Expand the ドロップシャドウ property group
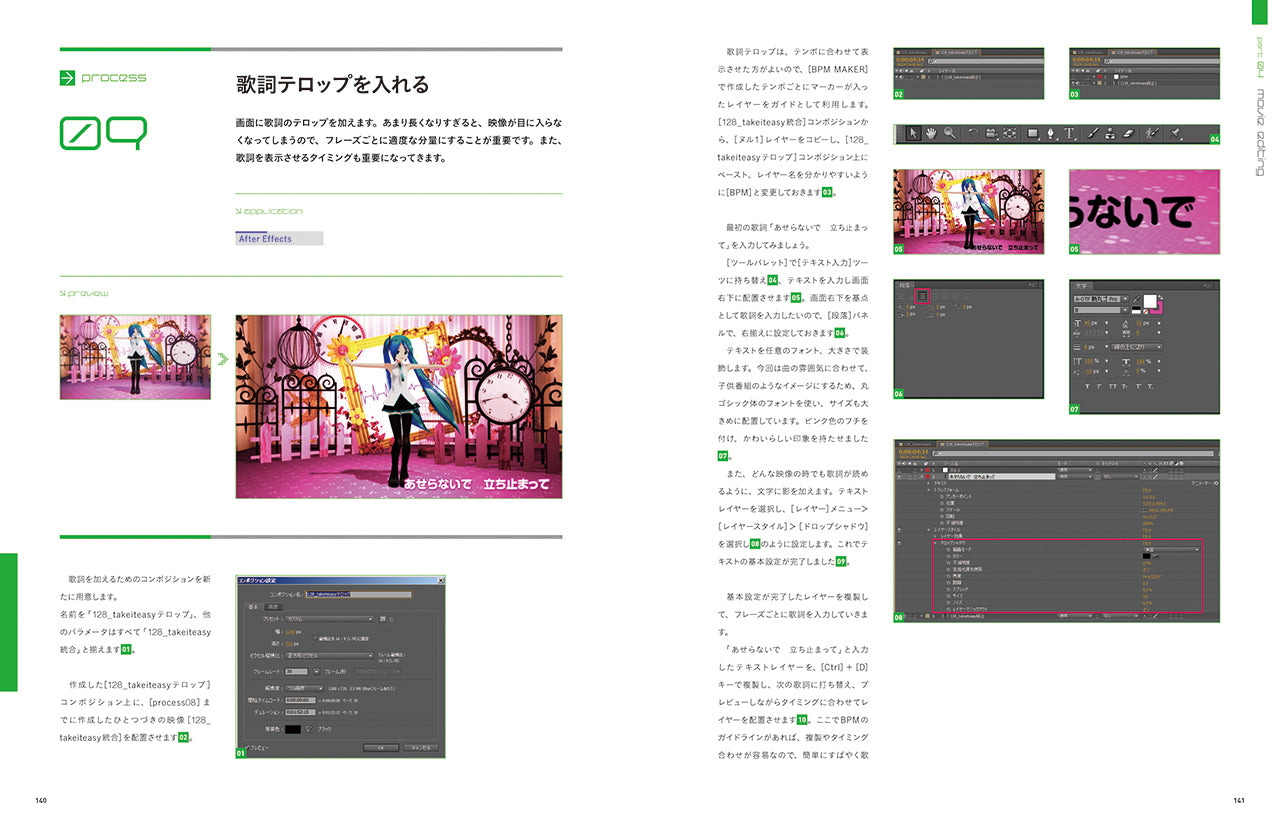This screenshot has height=830, width=1280. click(x=937, y=542)
